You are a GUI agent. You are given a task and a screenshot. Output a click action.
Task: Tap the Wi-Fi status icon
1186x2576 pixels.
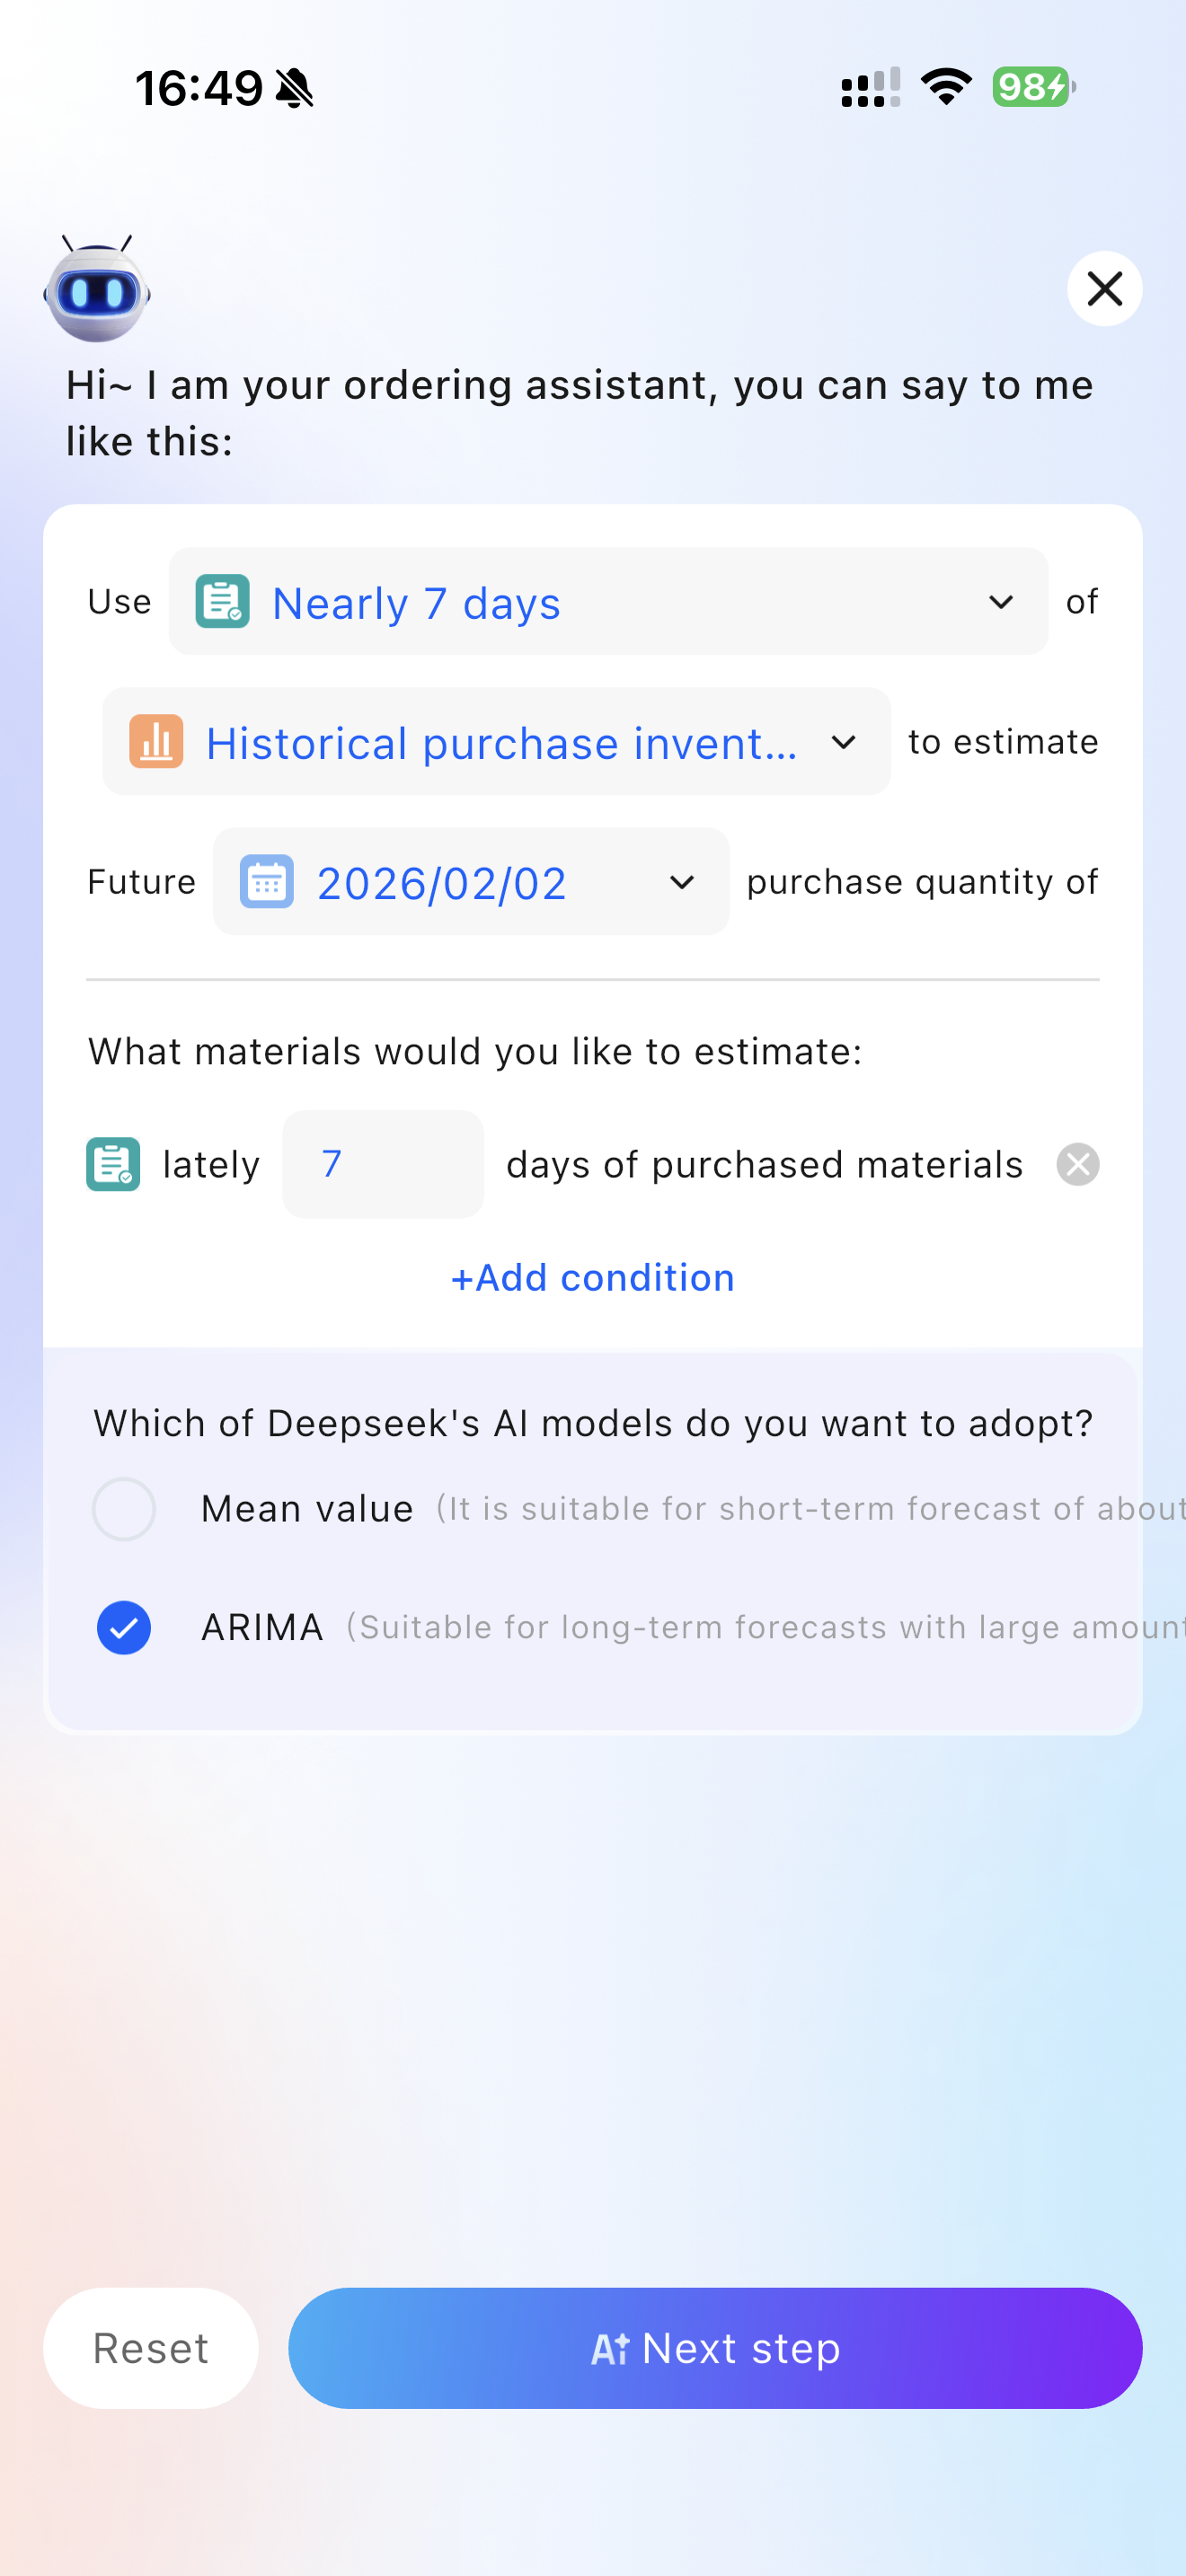click(946, 87)
